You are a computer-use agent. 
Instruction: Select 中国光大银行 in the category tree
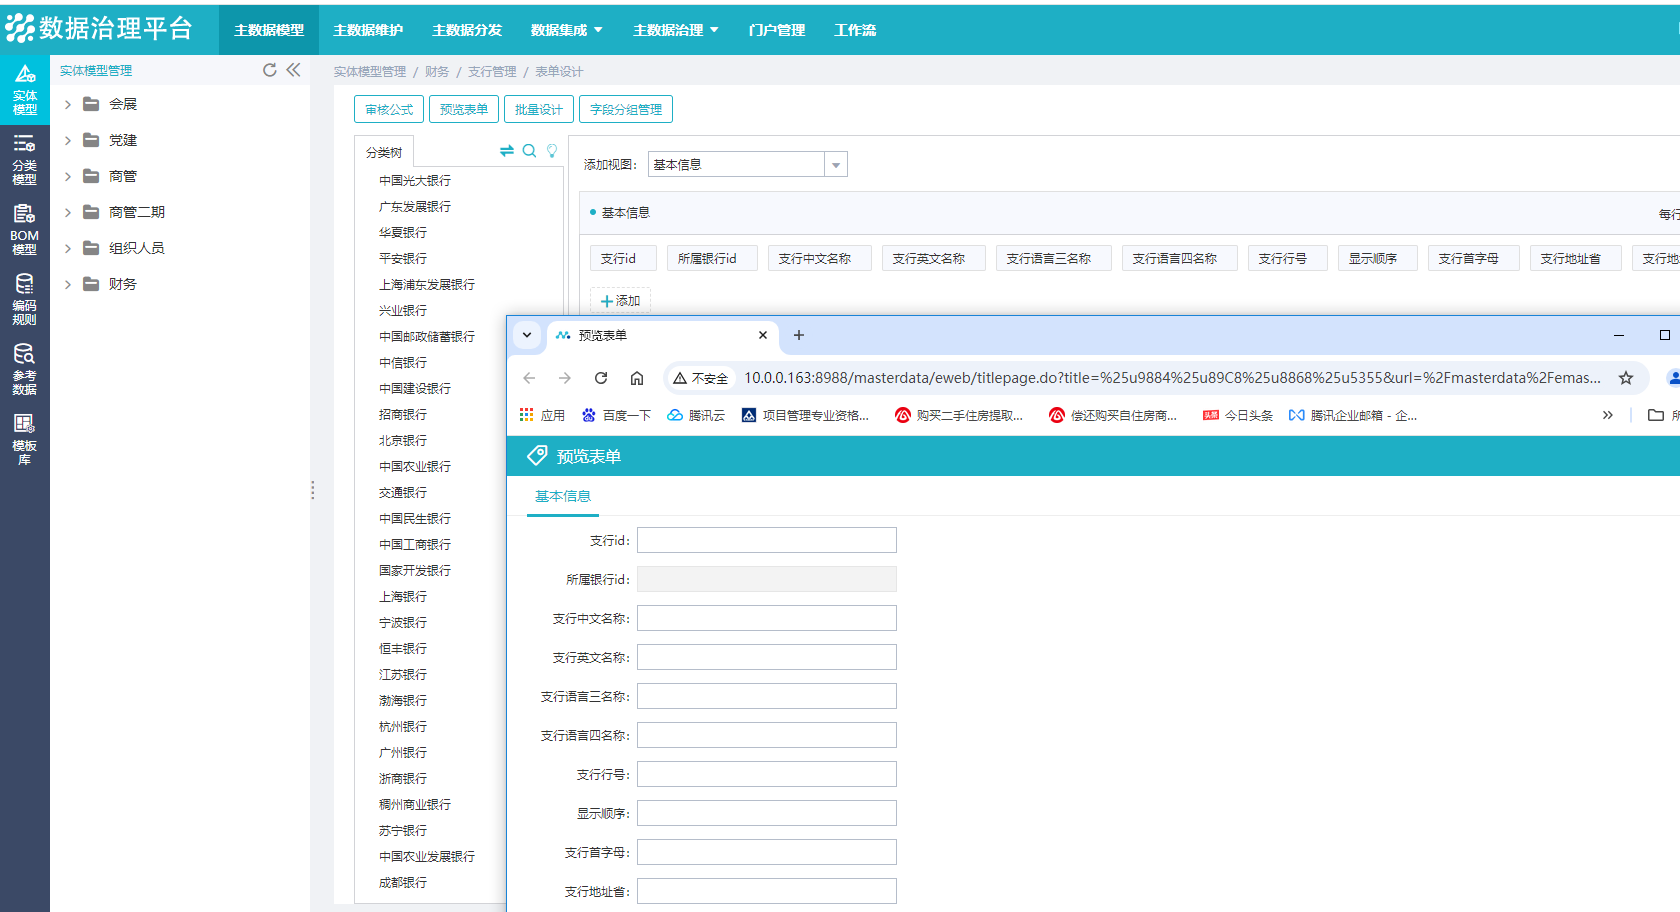[x=415, y=181]
